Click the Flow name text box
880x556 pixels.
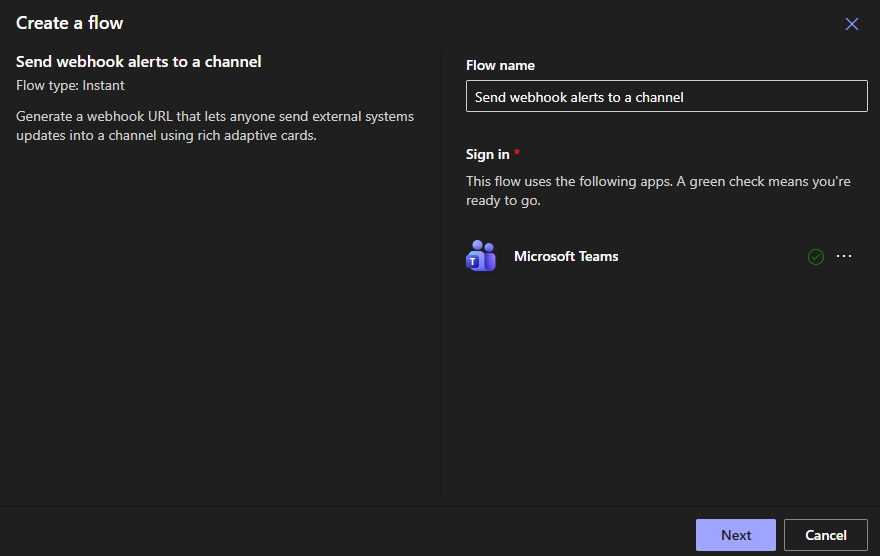pos(666,97)
